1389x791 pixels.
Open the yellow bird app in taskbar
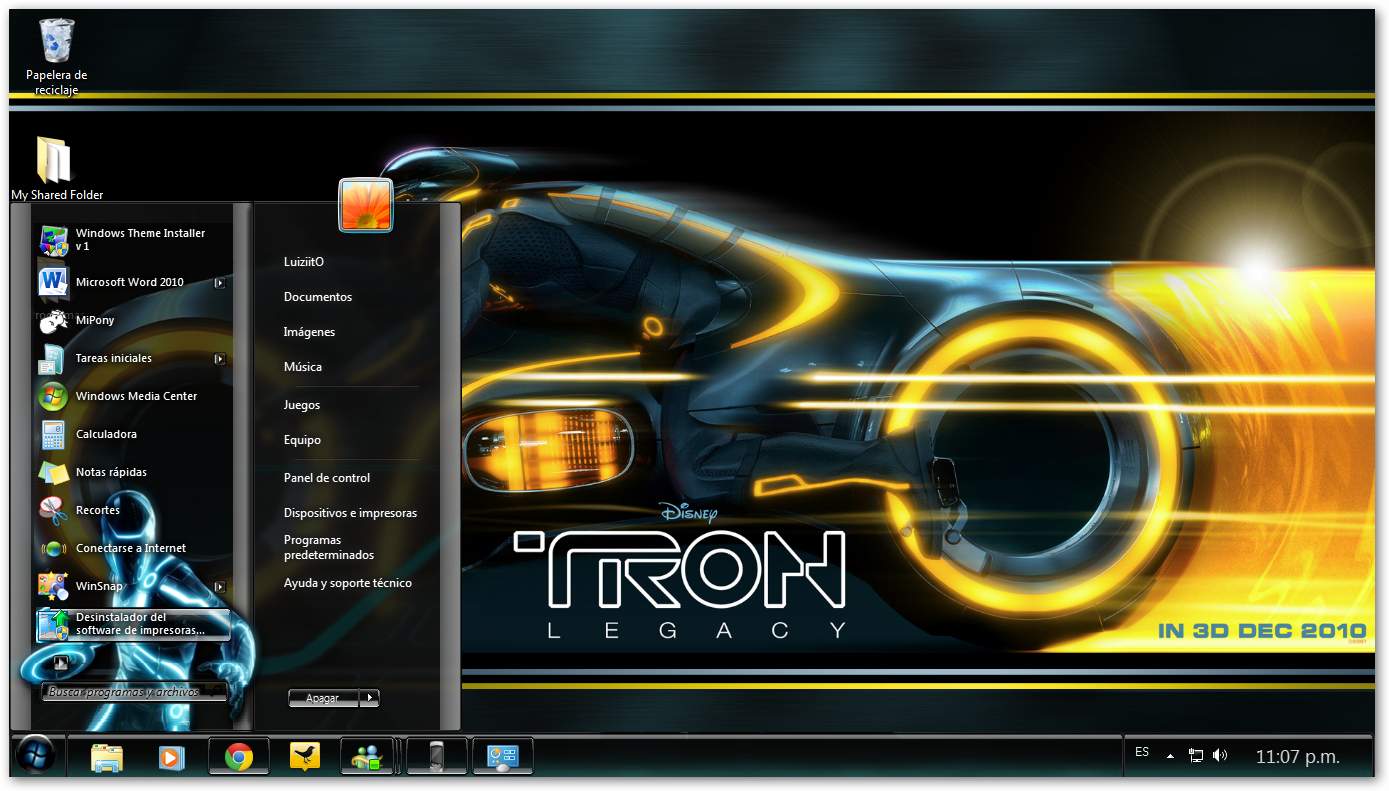pyautogui.click(x=304, y=757)
